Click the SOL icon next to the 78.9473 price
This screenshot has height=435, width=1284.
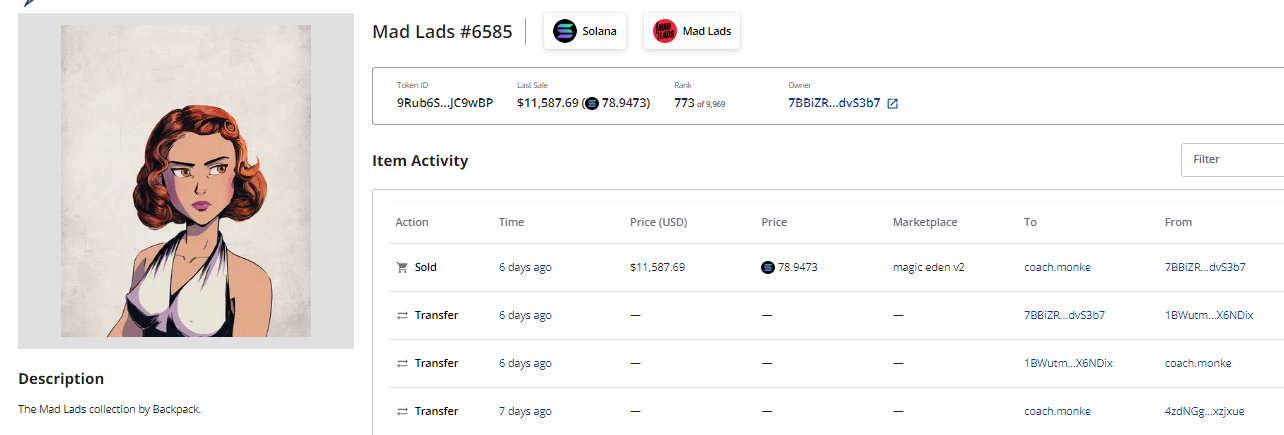(768, 267)
